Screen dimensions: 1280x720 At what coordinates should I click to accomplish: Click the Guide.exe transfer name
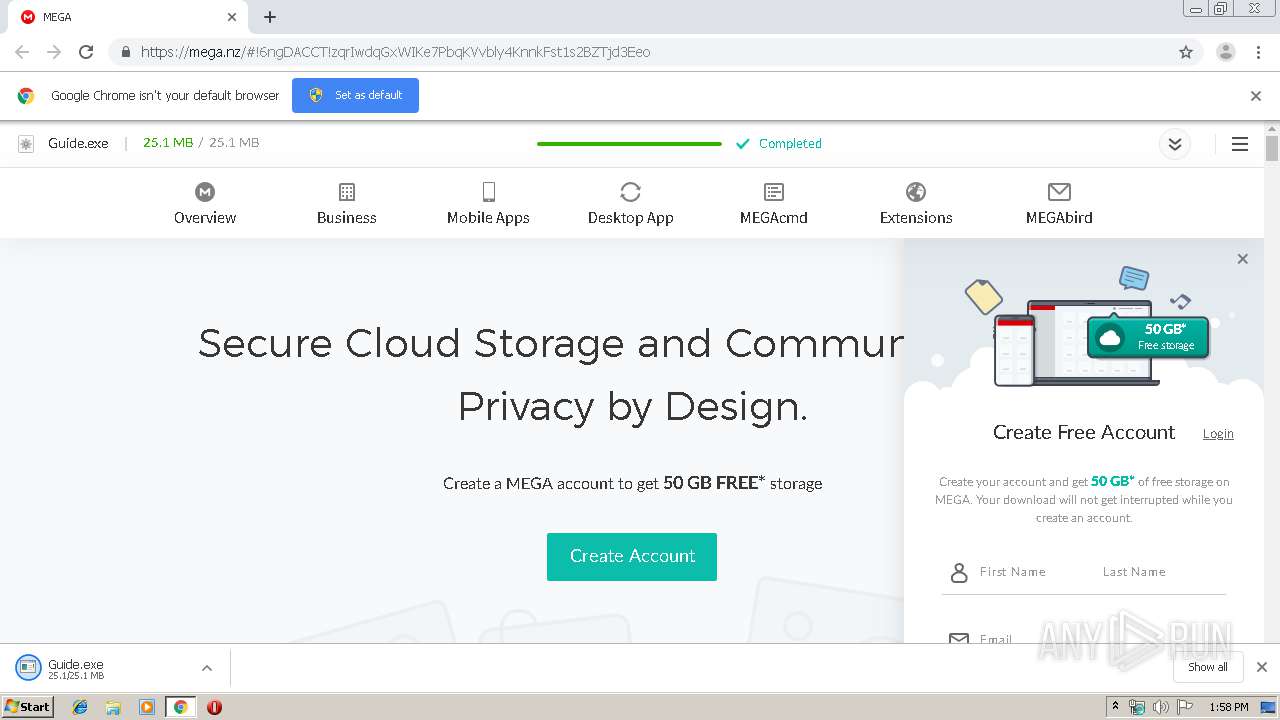tap(78, 144)
